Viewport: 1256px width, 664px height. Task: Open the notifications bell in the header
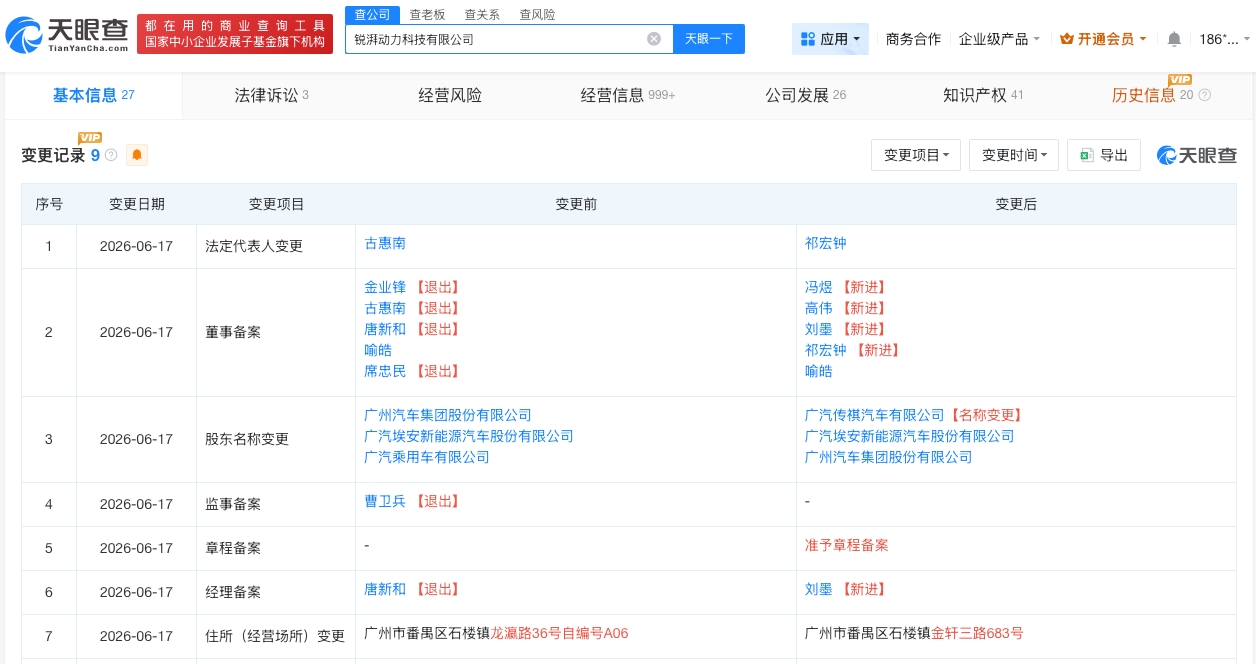coord(1174,39)
